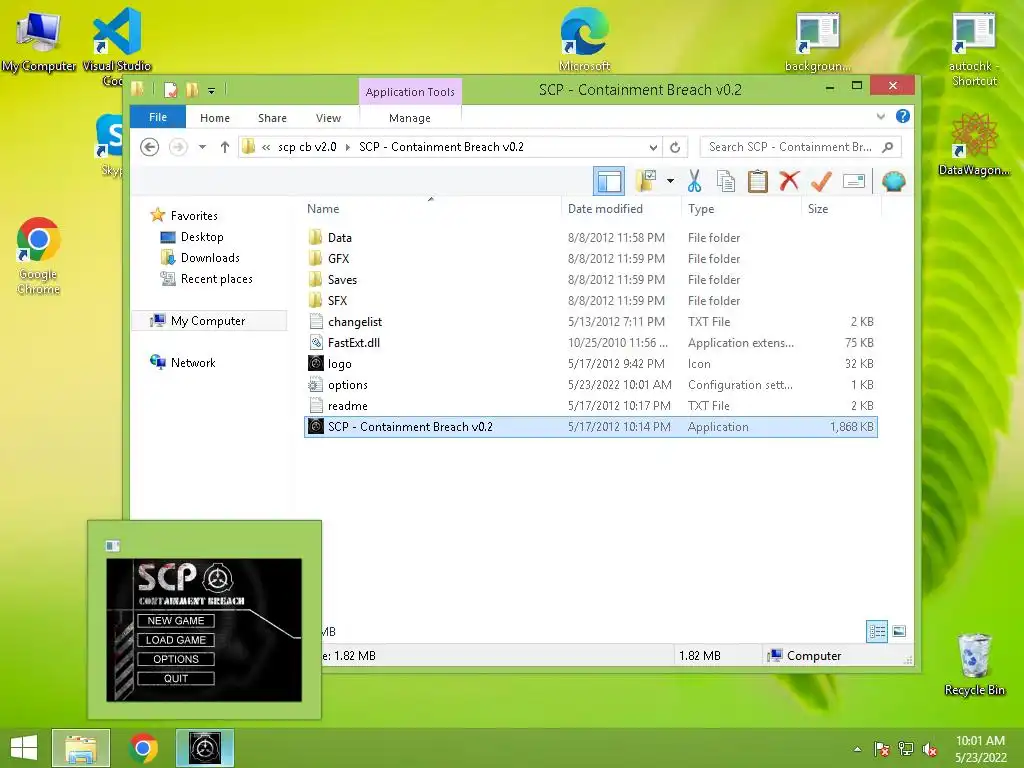Expand the hidden path chevrons in address bar
The height and width of the screenshot is (768, 1024).
(266, 147)
